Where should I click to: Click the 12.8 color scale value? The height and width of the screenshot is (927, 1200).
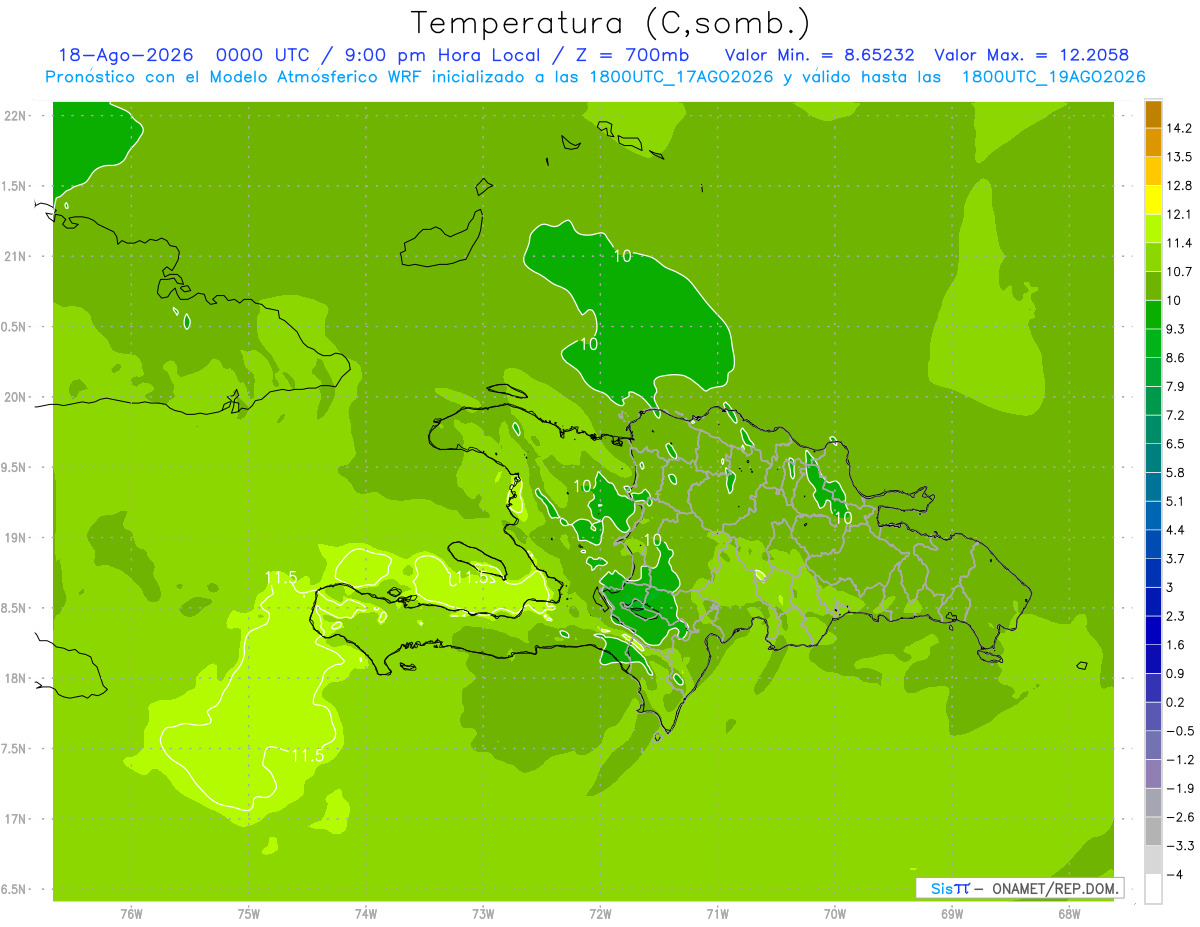point(1181,186)
